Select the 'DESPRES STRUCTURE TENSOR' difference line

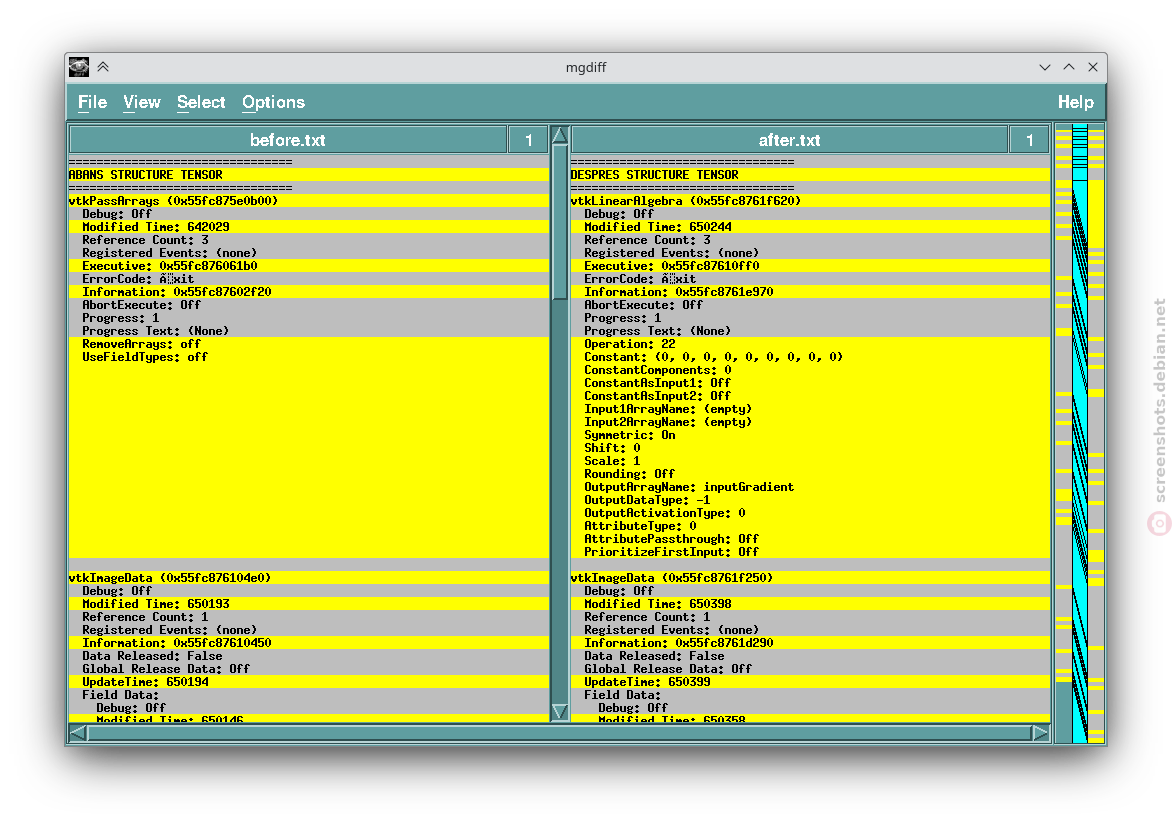point(810,175)
